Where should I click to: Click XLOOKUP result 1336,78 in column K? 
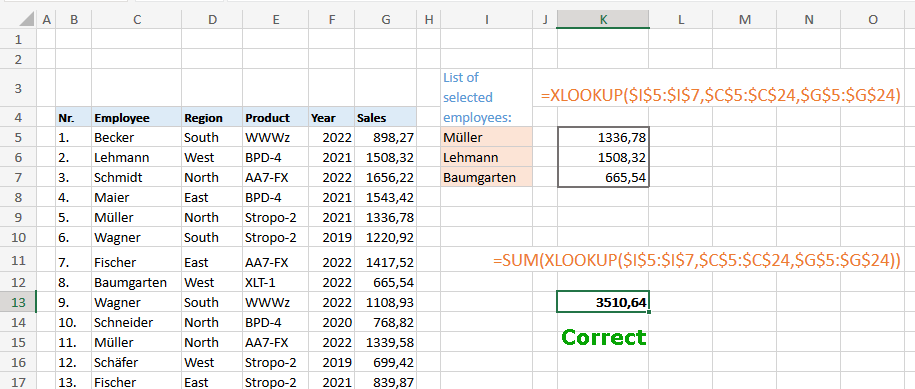[x=603, y=138]
